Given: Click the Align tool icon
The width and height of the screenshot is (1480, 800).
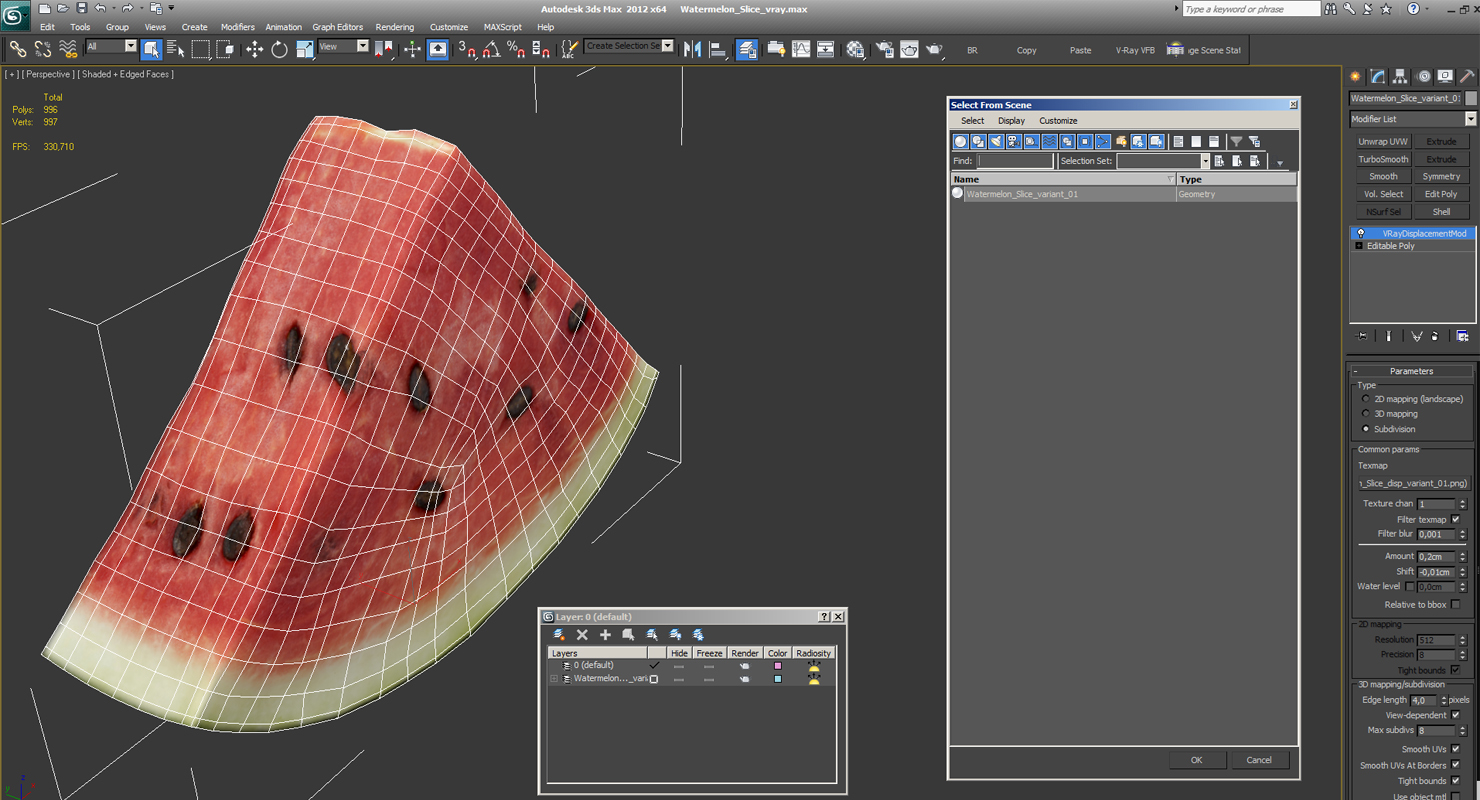Looking at the screenshot, I should pyautogui.click(x=717, y=49).
